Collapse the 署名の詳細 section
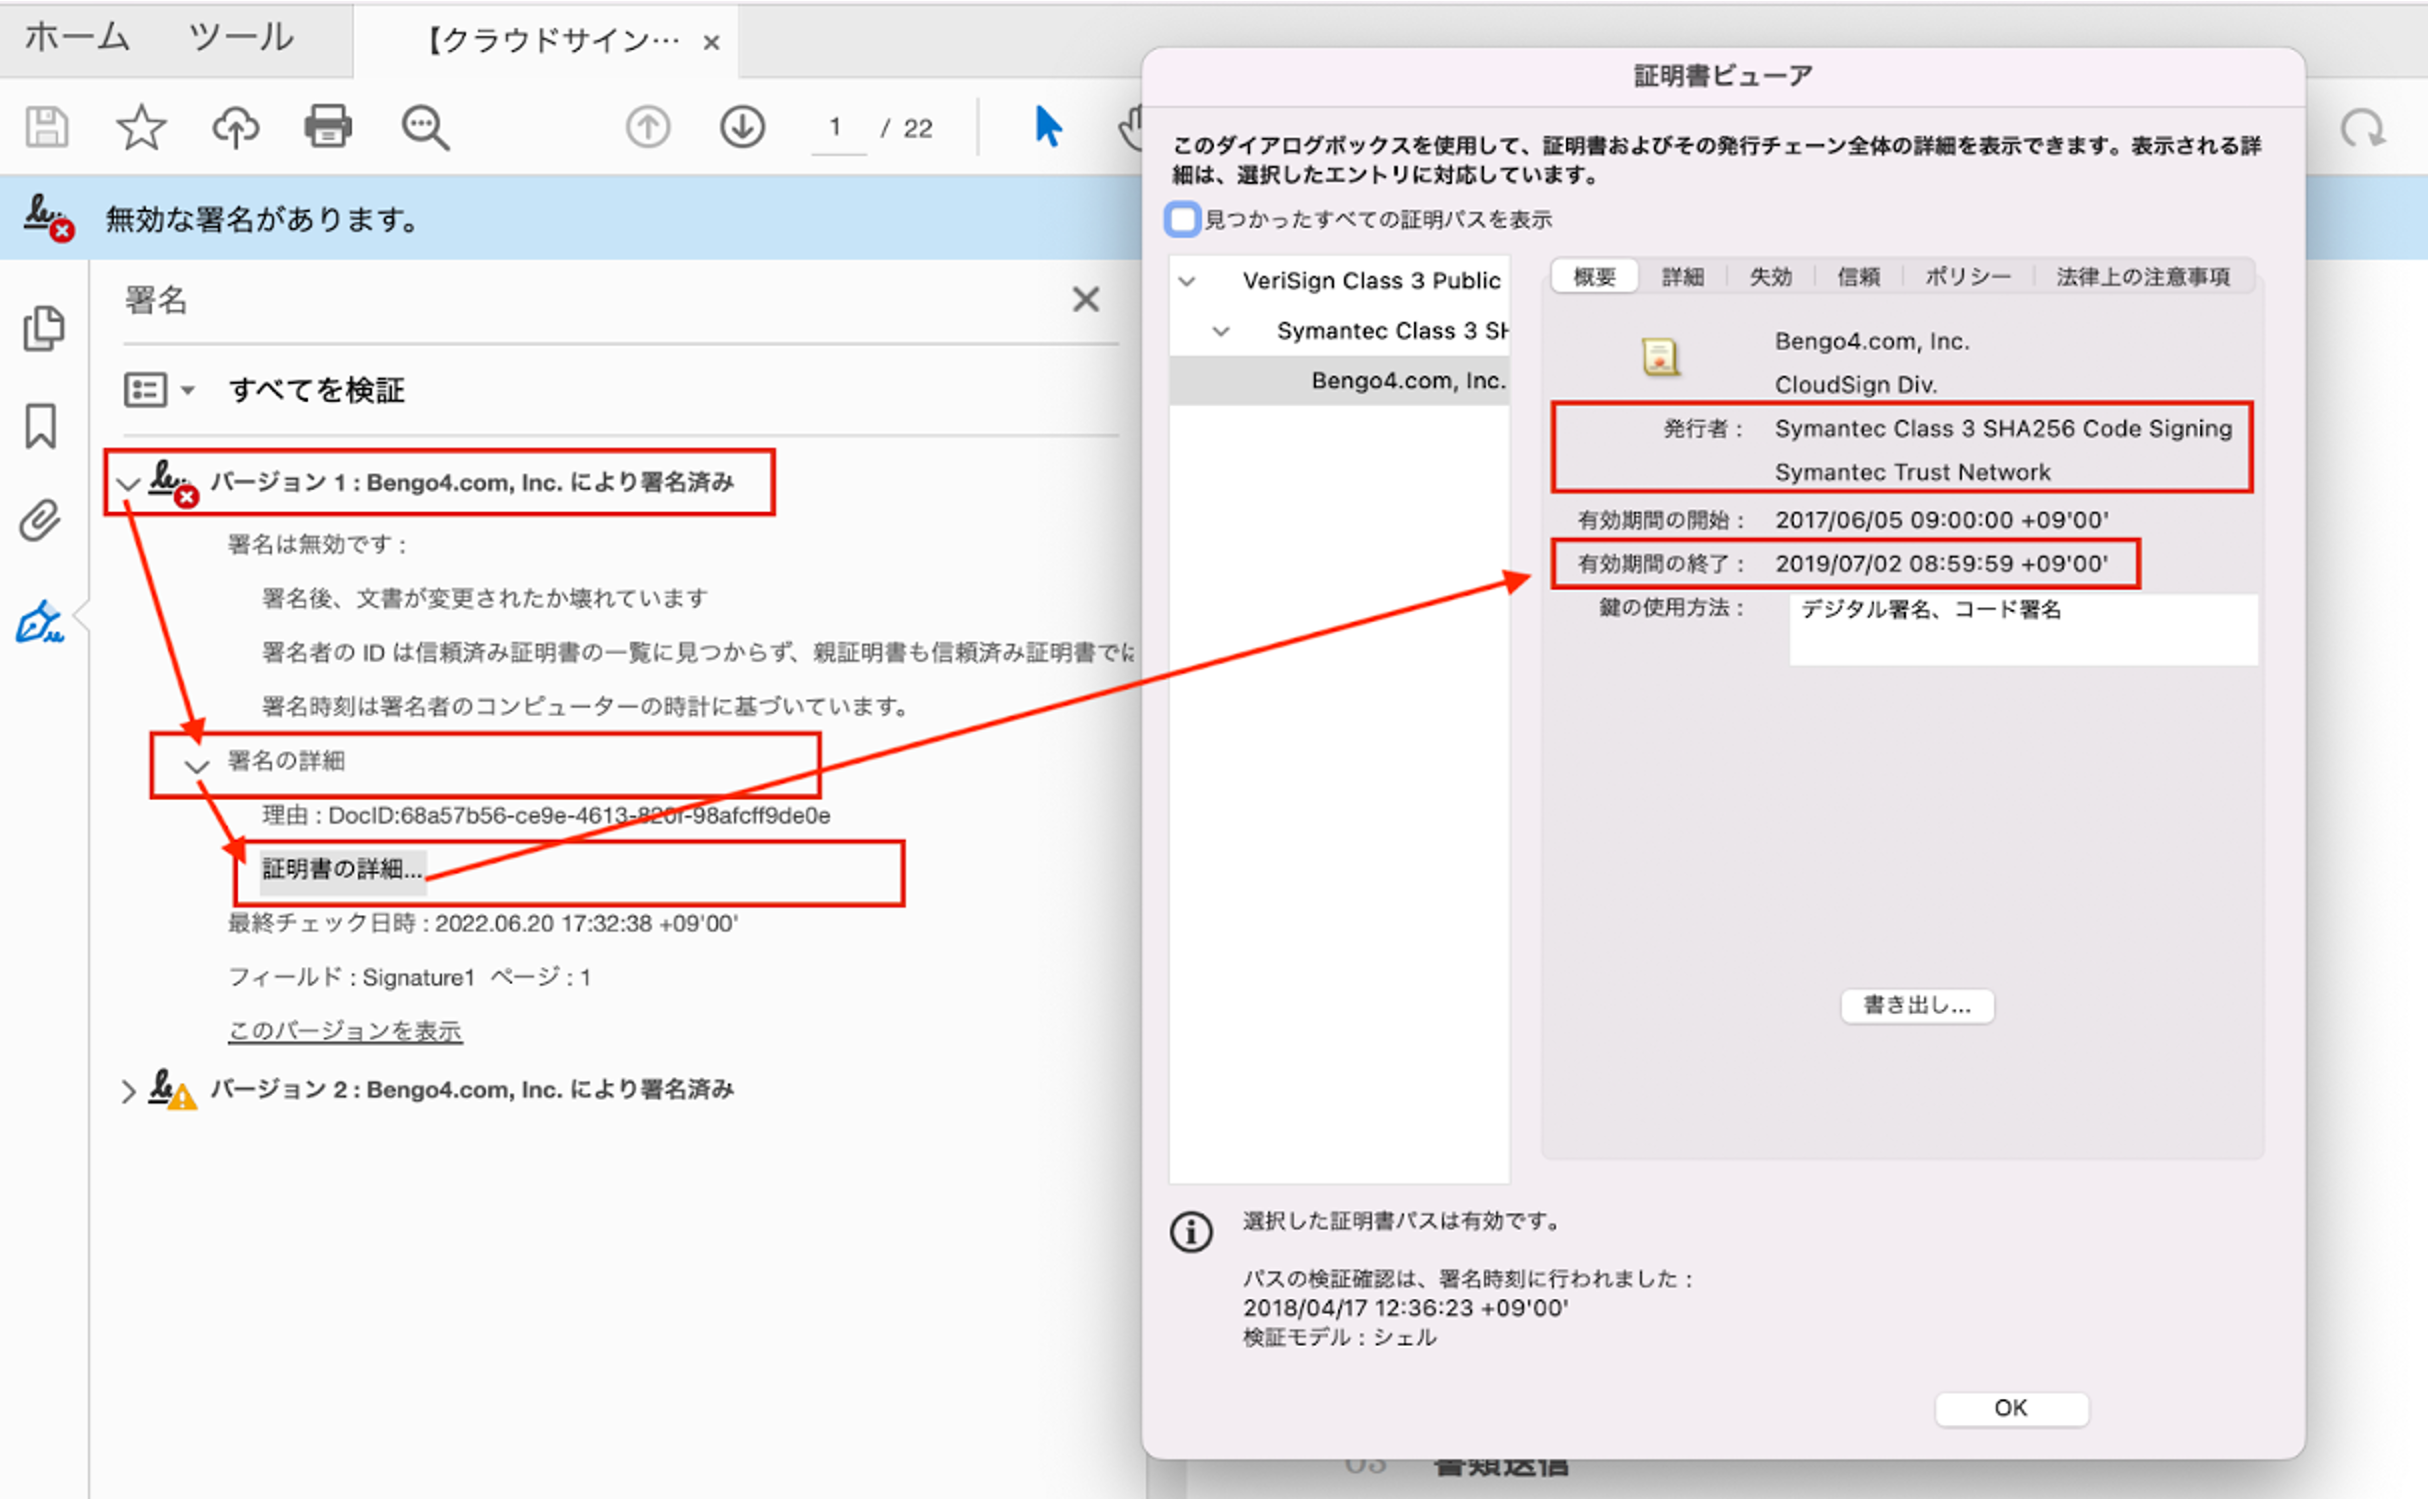The width and height of the screenshot is (2428, 1500). pyautogui.click(x=197, y=766)
